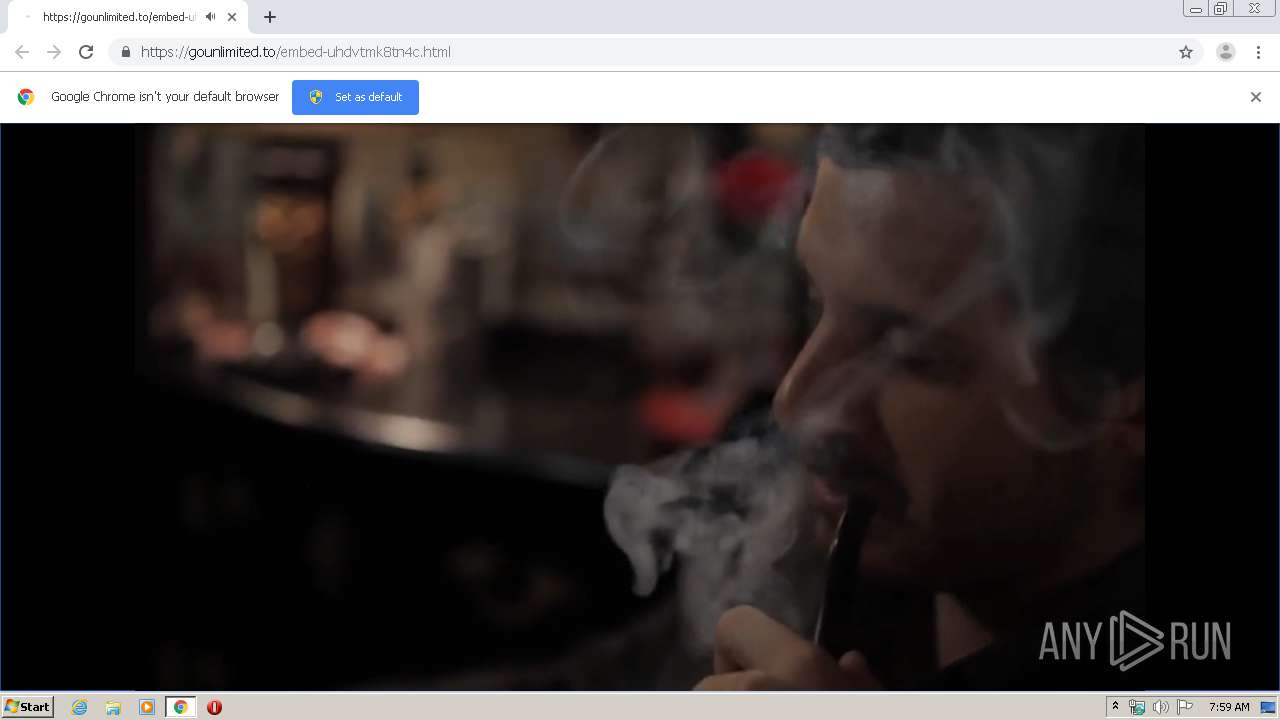Open the Windows Start menu
The width and height of the screenshot is (1280, 720).
click(28, 707)
